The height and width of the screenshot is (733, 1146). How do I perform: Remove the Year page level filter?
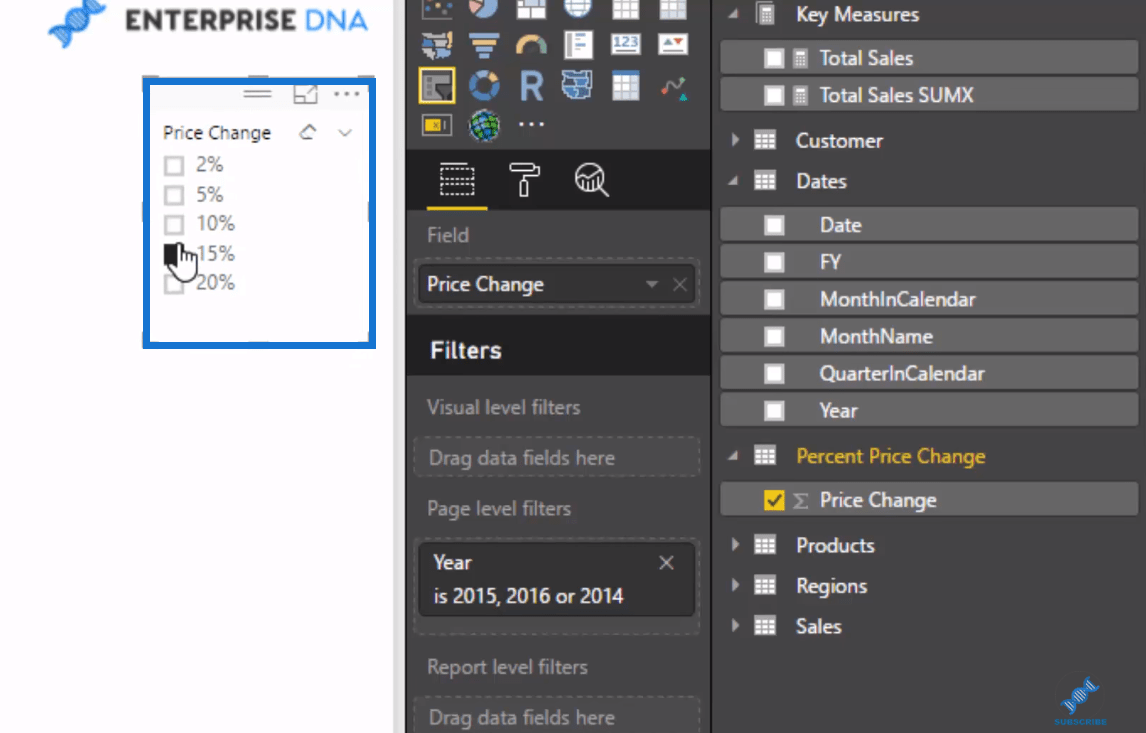point(666,563)
